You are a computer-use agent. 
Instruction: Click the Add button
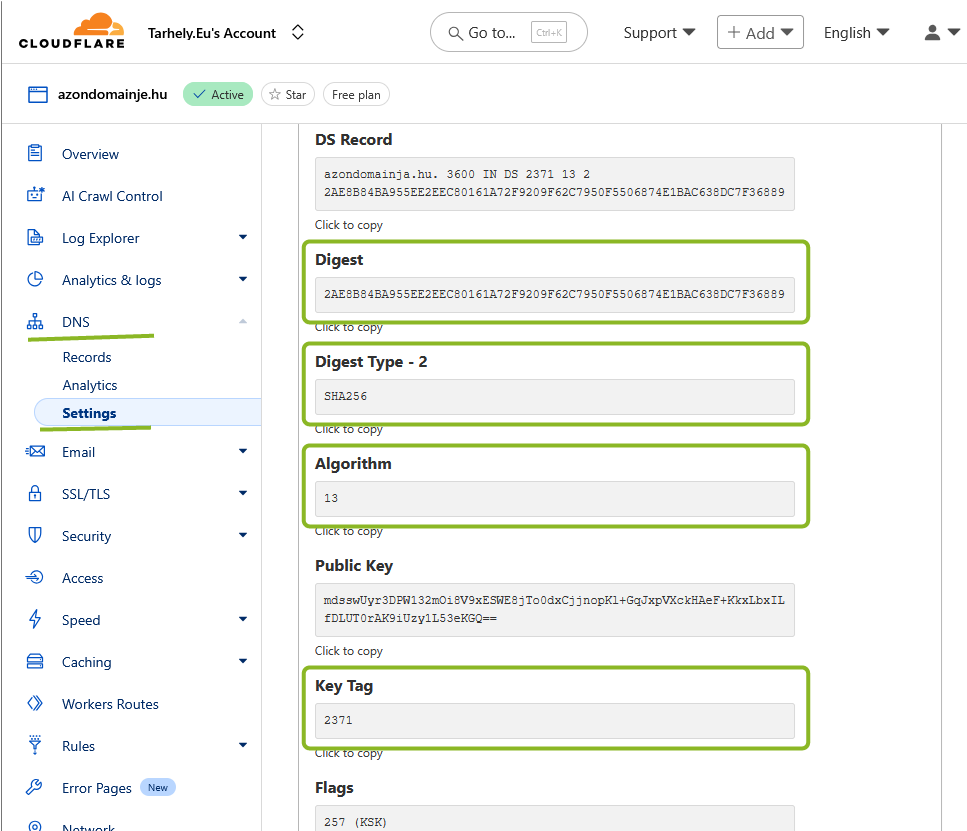[760, 33]
